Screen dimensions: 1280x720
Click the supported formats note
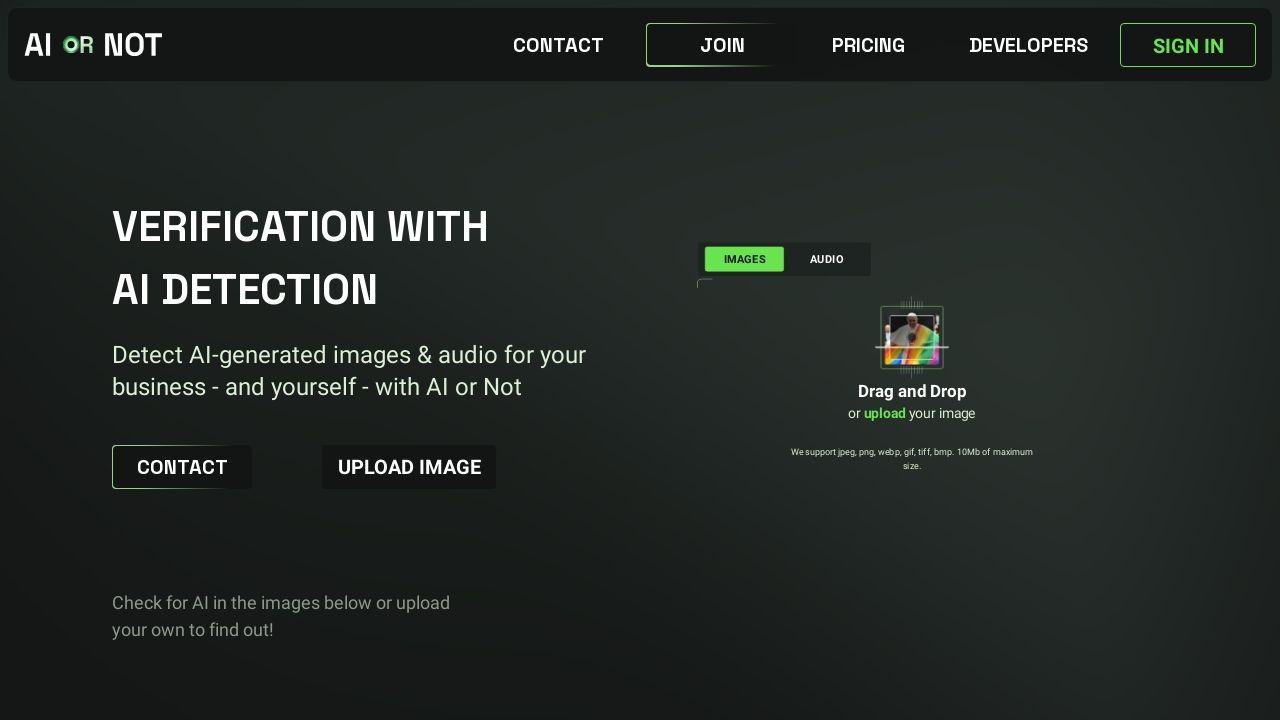(x=912, y=459)
